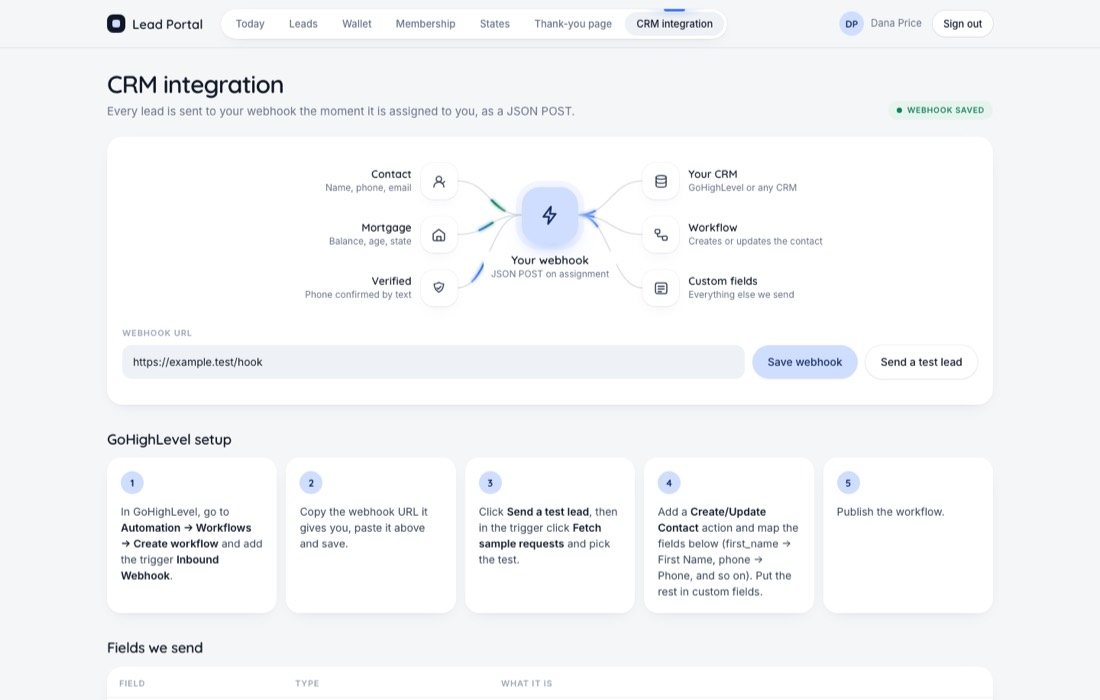Image resolution: width=1100 pixels, height=700 pixels.
Task: Focus the Webhook URL input field
Action: coord(433,362)
